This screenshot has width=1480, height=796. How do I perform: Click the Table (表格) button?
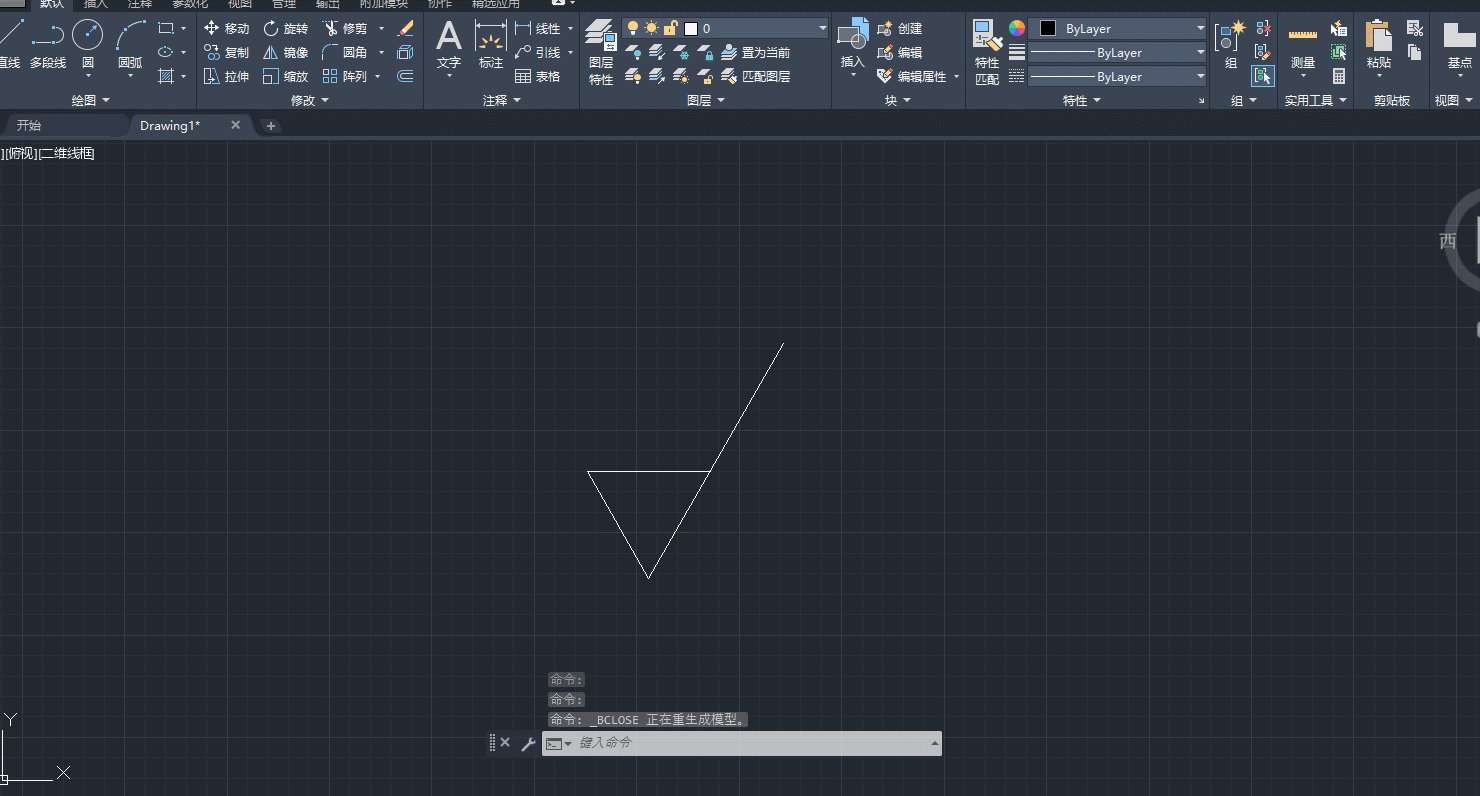point(537,76)
